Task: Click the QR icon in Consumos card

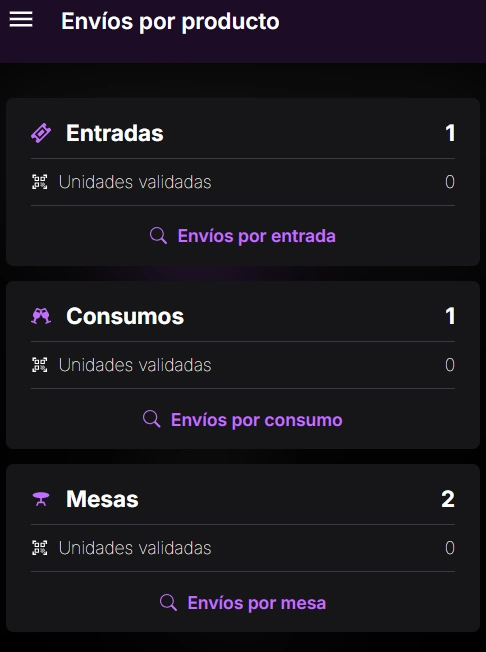Action: click(39, 365)
